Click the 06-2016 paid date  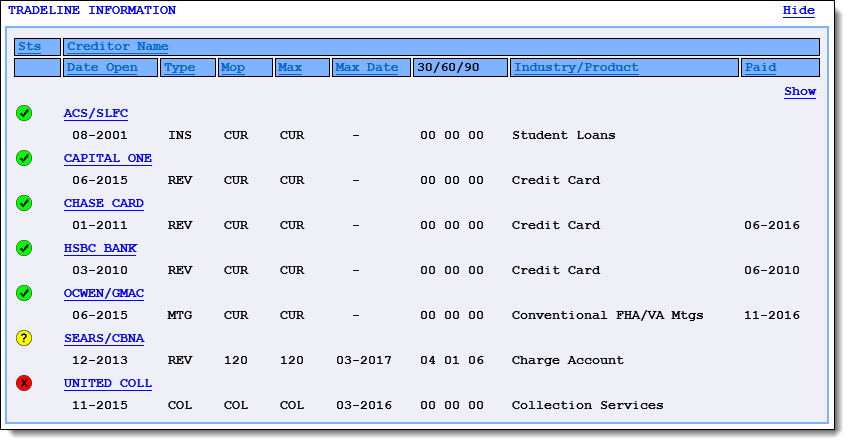point(772,225)
